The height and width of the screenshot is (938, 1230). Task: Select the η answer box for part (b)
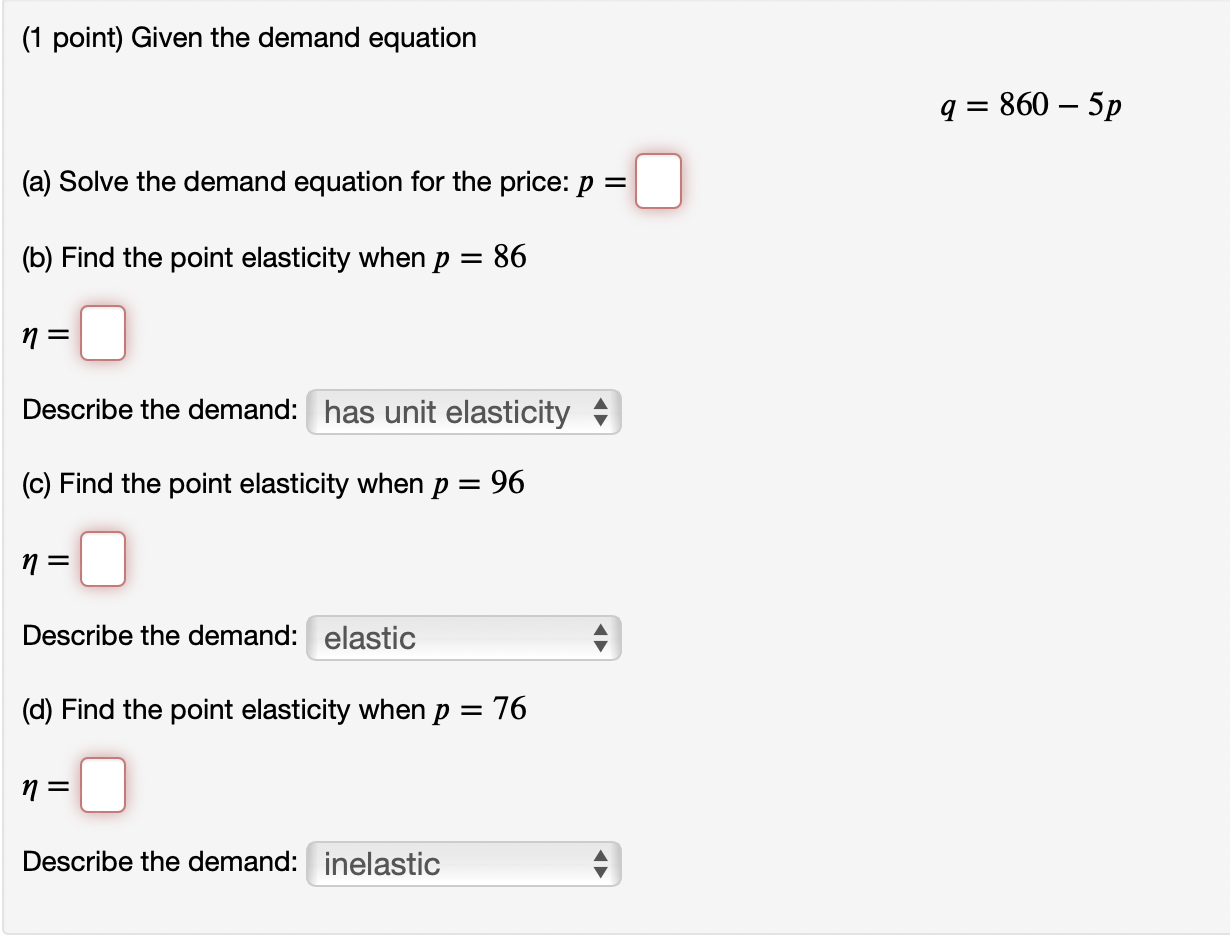103,334
